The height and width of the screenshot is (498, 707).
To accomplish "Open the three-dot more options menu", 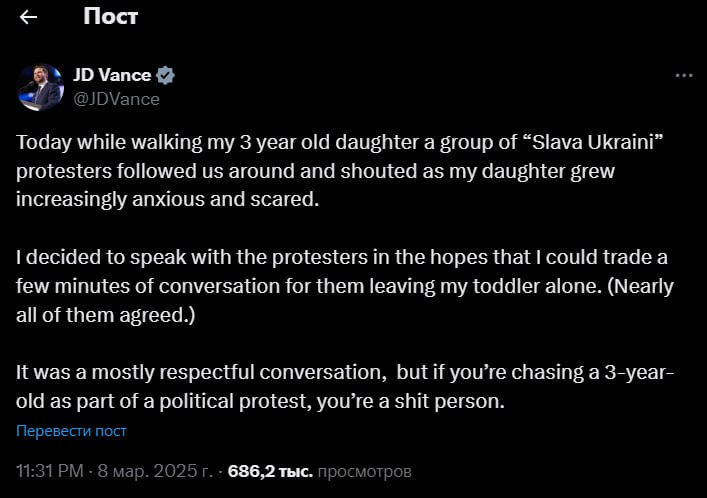I will (684, 75).
